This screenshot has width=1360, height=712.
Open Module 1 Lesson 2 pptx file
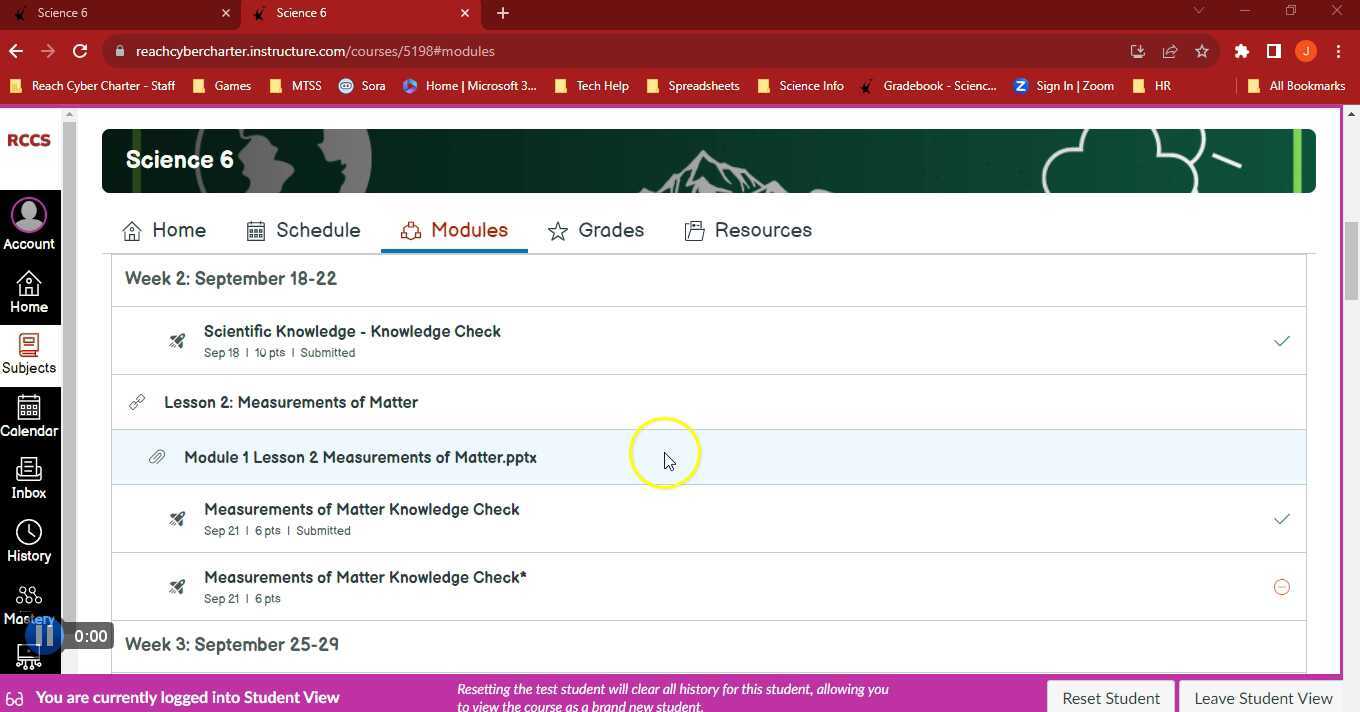coord(360,457)
